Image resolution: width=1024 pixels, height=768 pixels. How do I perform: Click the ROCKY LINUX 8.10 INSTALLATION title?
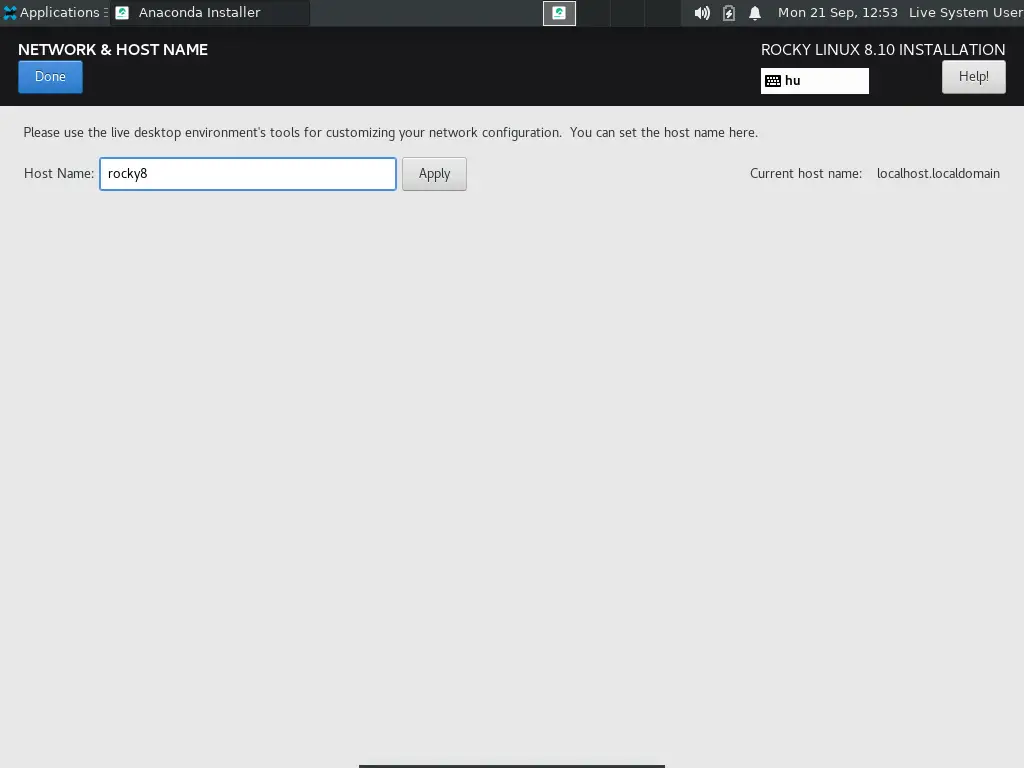(x=883, y=50)
